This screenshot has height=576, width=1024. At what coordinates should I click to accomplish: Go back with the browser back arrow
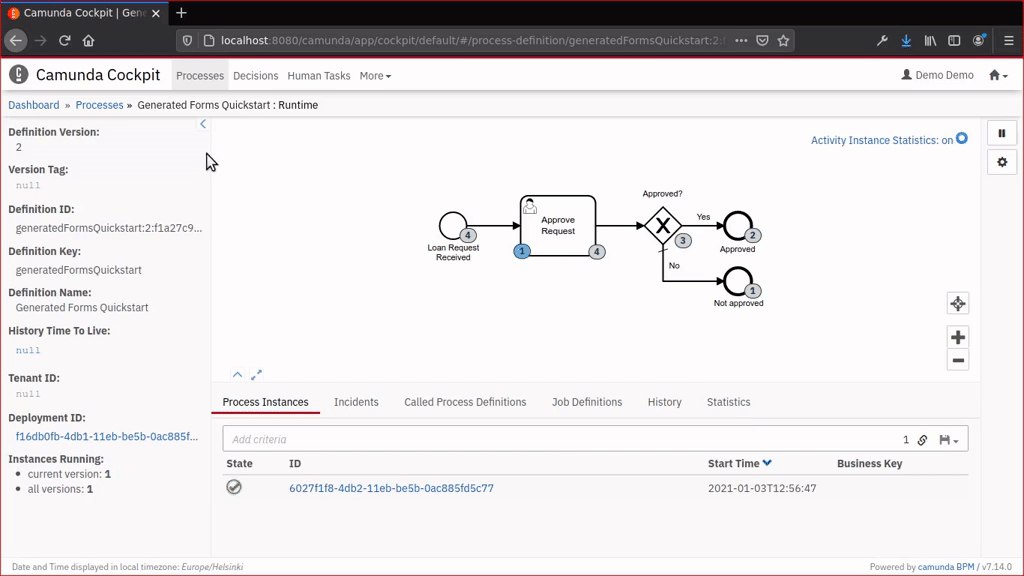click(16, 40)
